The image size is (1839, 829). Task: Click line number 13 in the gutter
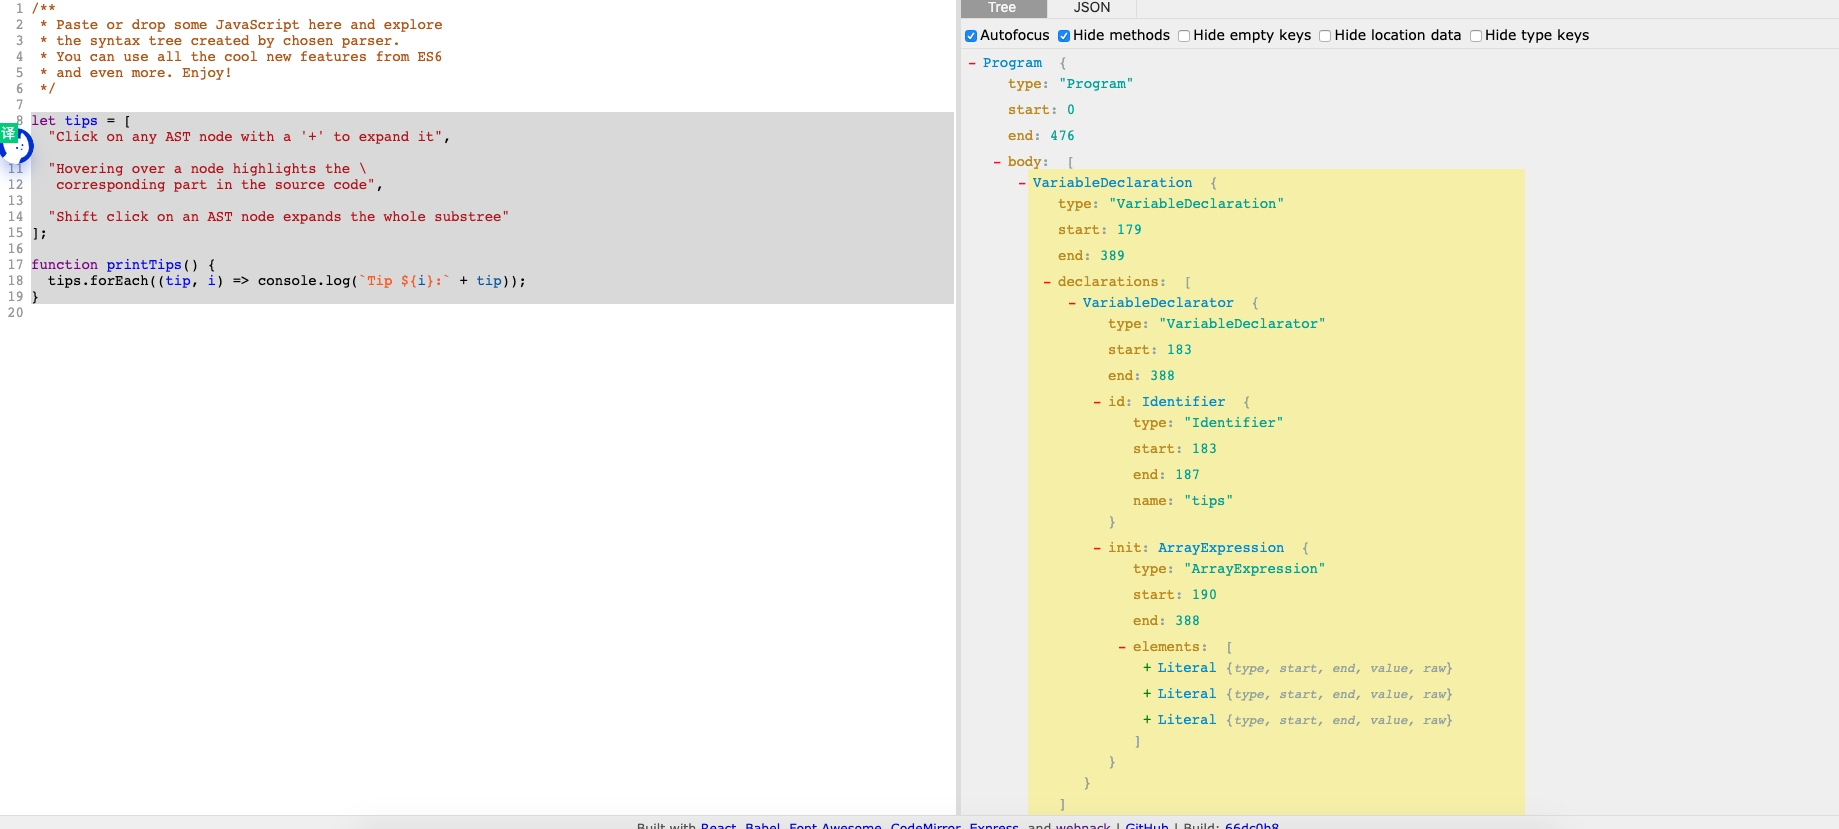(15, 201)
